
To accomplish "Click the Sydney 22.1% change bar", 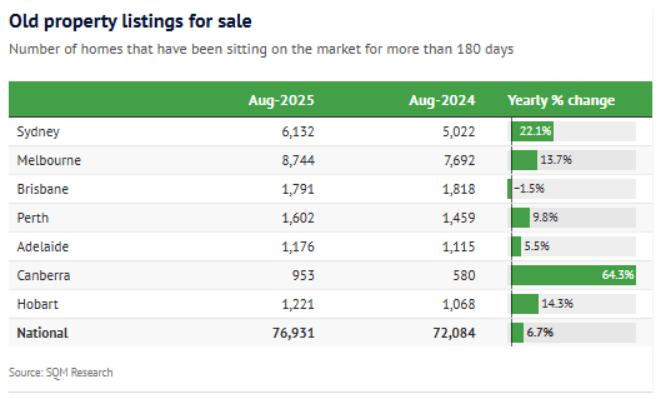I will tap(533, 131).
